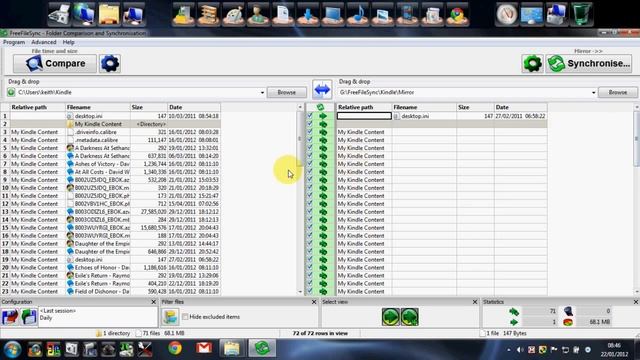The width and height of the screenshot is (640, 360).
Task: Launch Chrome from the top dock
Action: (457, 14)
